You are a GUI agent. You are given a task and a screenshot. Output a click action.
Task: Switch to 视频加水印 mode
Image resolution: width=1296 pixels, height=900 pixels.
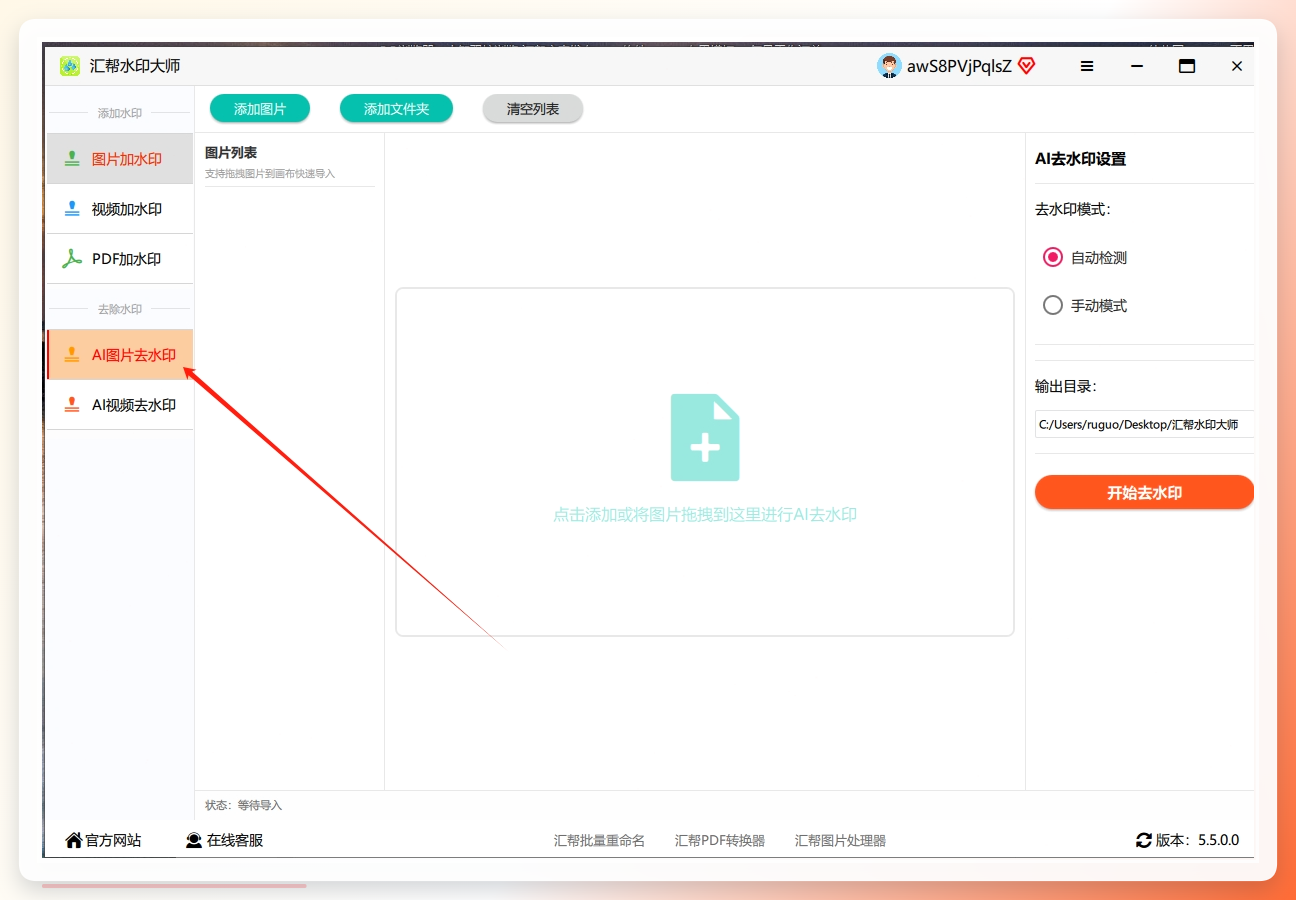[x=120, y=209]
